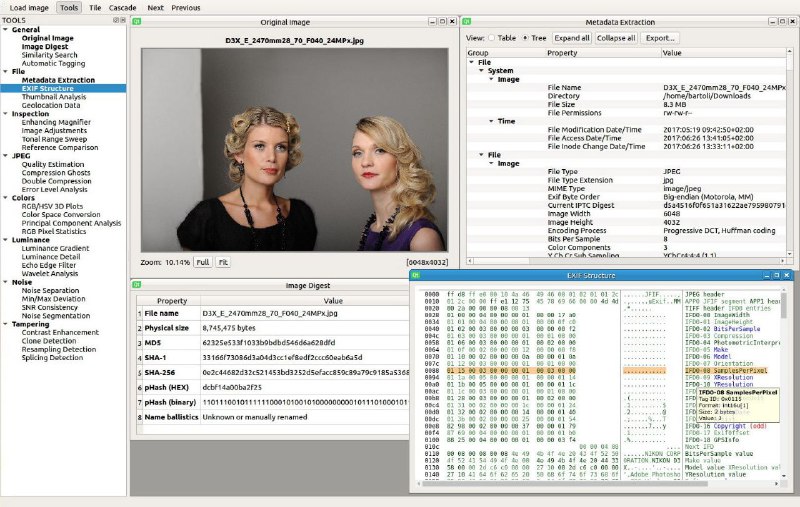Toggle the Tools button in toolbar
The height and width of the screenshot is (507, 800).
[x=69, y=8]
